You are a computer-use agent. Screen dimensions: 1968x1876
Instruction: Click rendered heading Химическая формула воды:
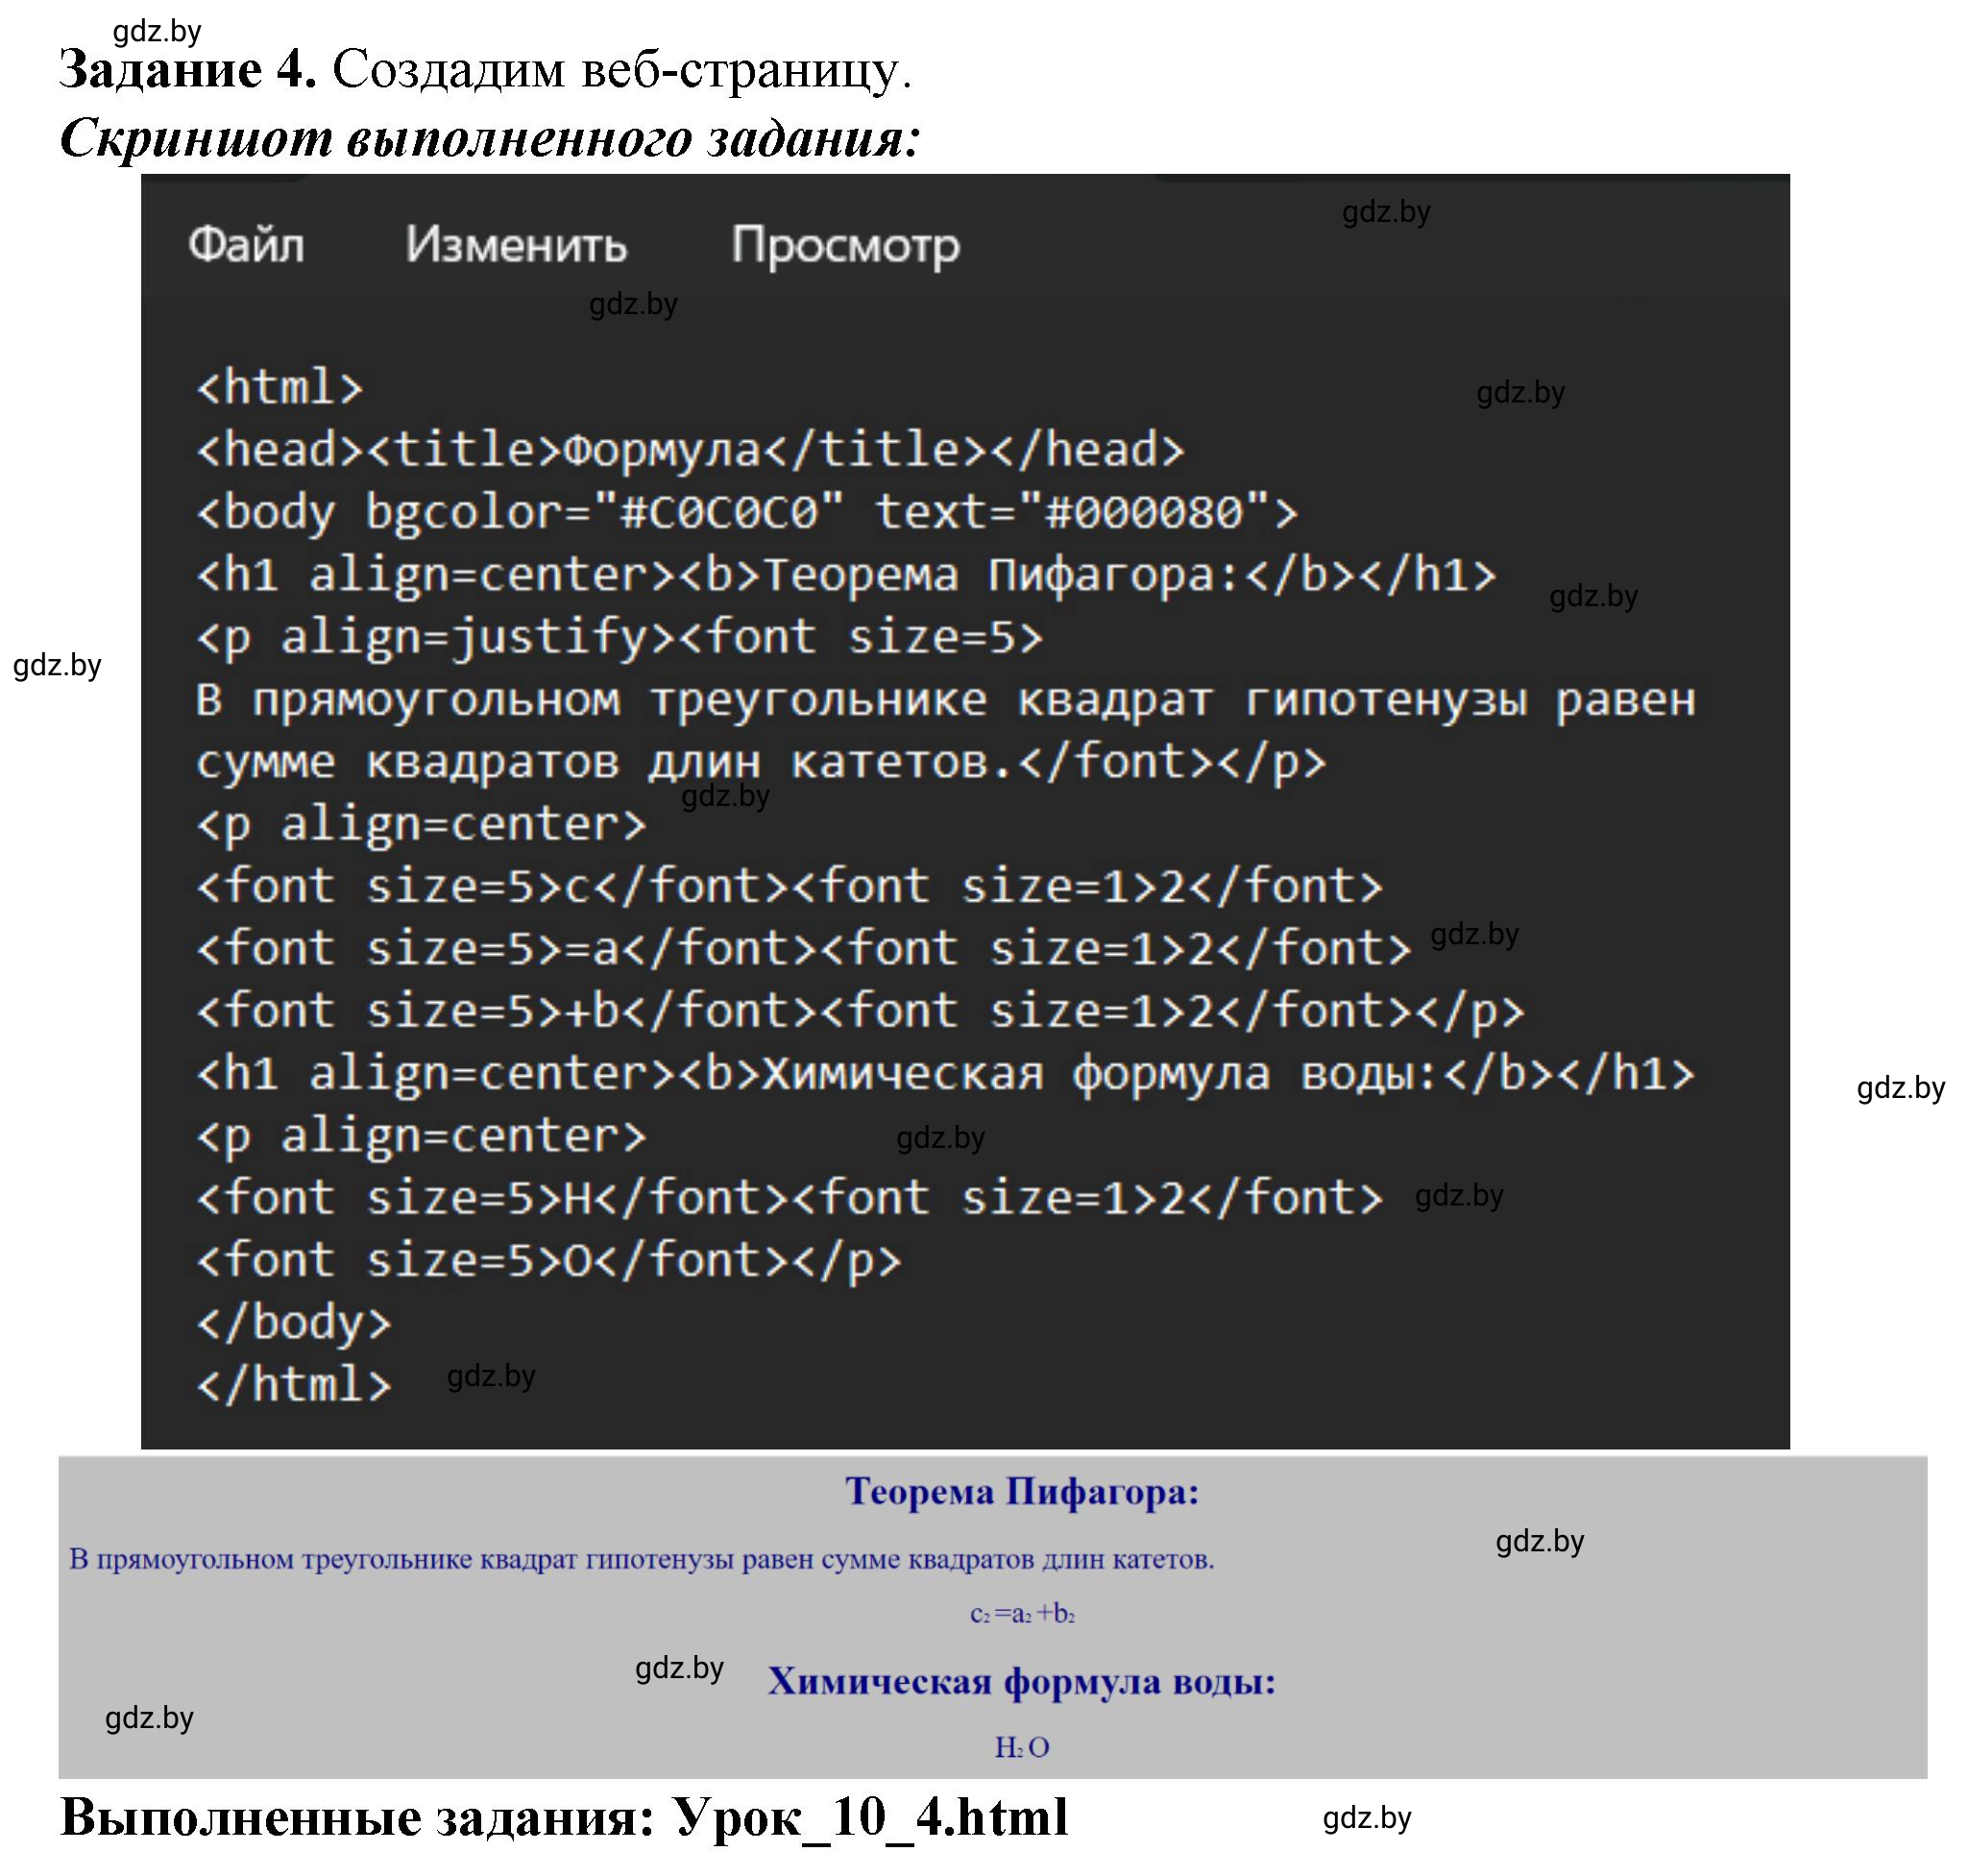coord(1022,1682)
